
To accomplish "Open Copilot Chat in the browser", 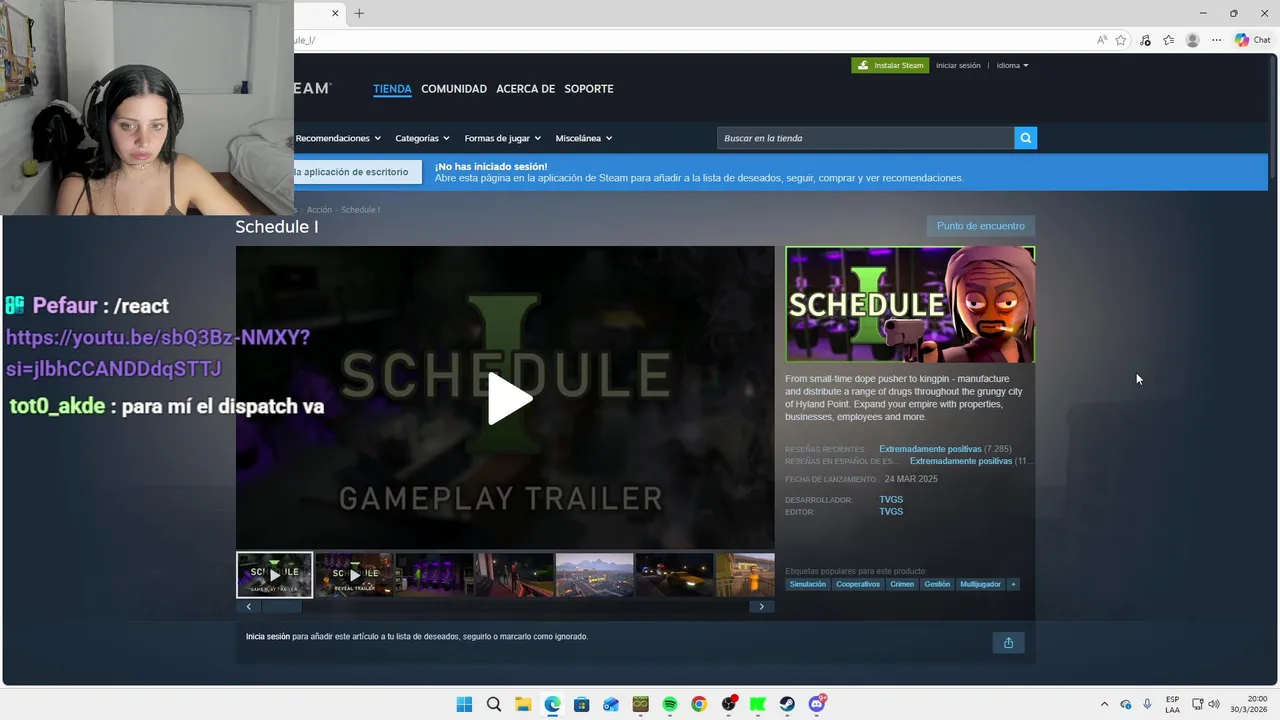I will point(1253,40).
